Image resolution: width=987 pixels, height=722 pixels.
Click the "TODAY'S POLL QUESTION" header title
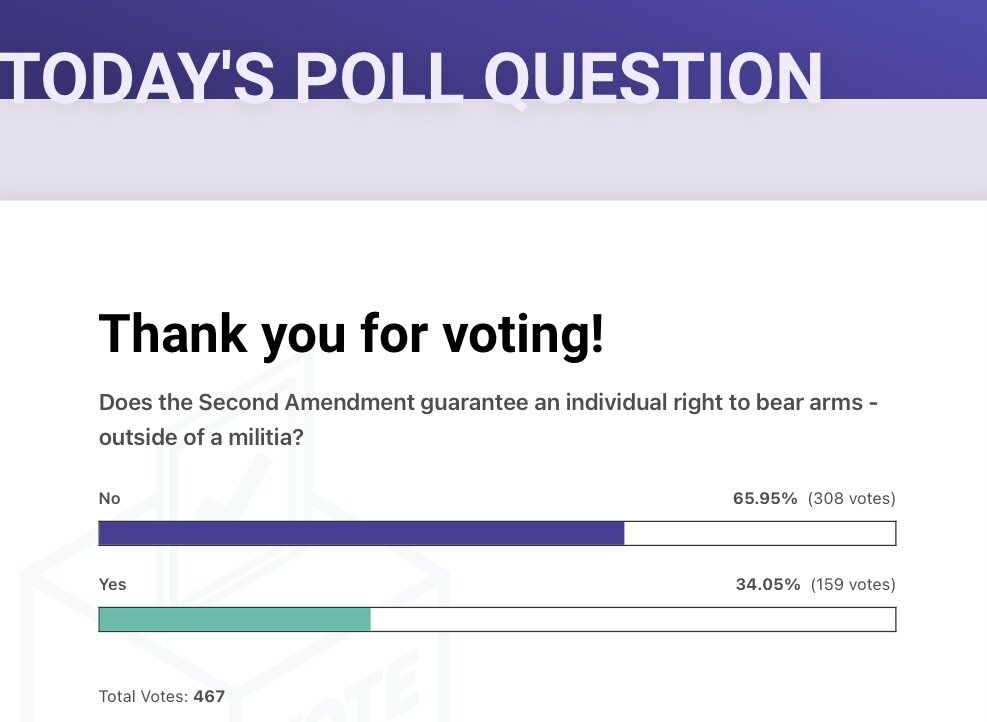coord(410,76)
